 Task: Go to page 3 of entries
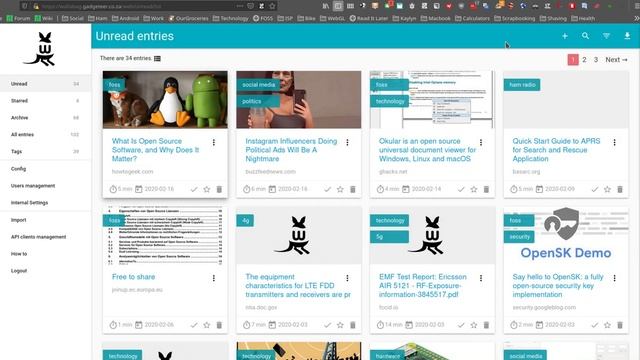(x=596, y=60)
